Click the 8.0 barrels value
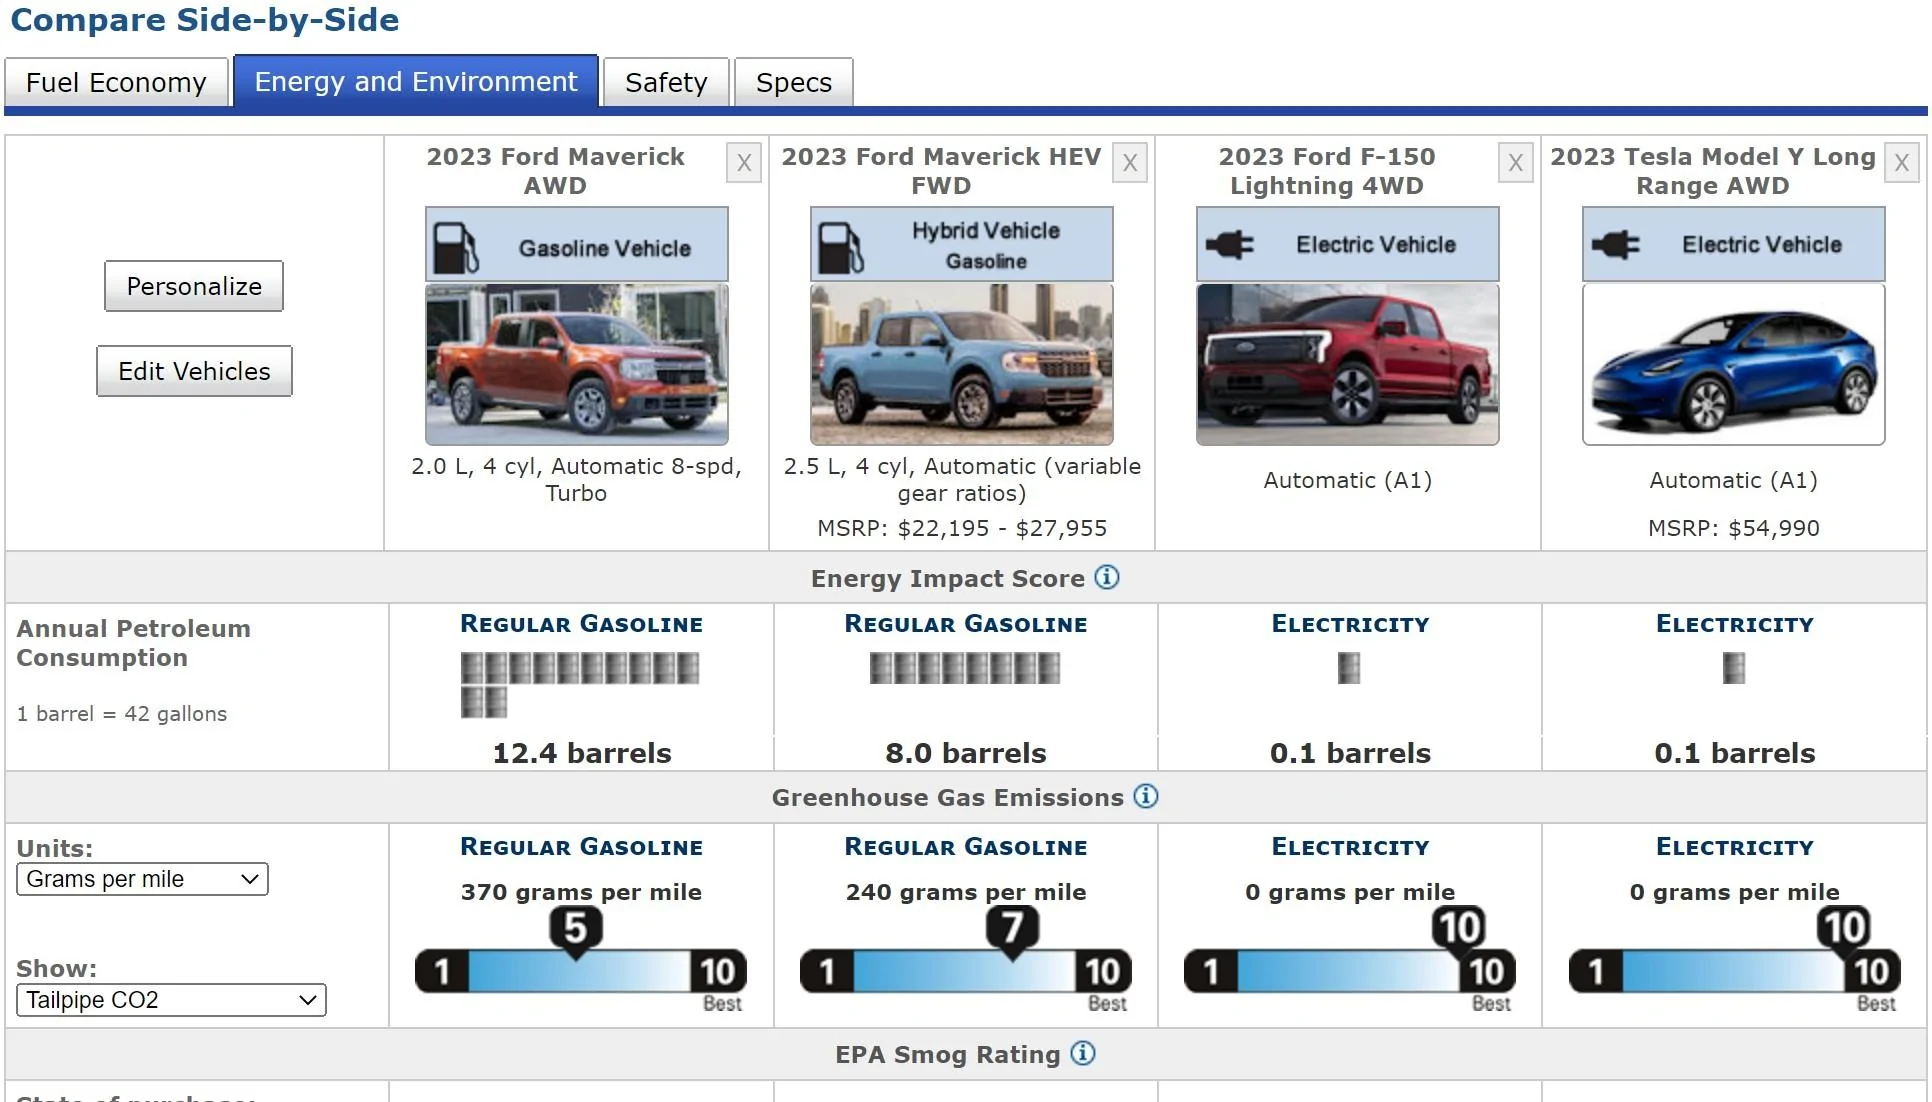Image resolution: width=1932 pixels, height=1102 pixels. coord(966,753)
